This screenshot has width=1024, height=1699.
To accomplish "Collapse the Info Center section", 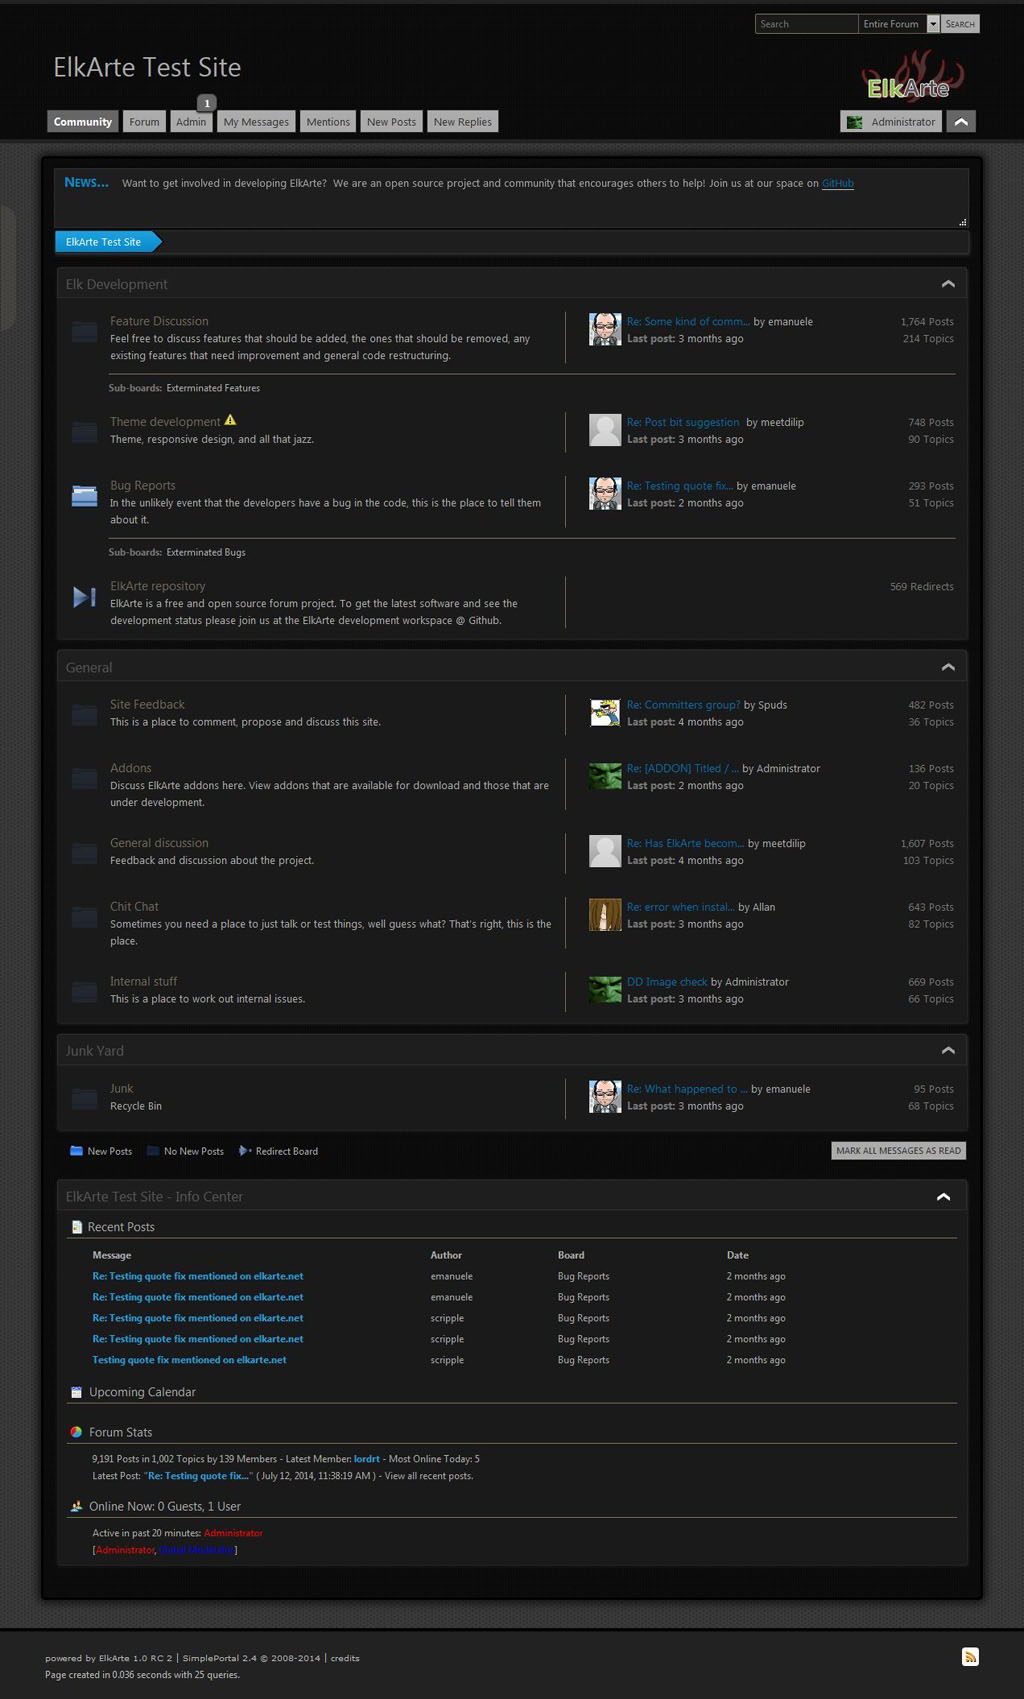I will tap(943, 1197).
